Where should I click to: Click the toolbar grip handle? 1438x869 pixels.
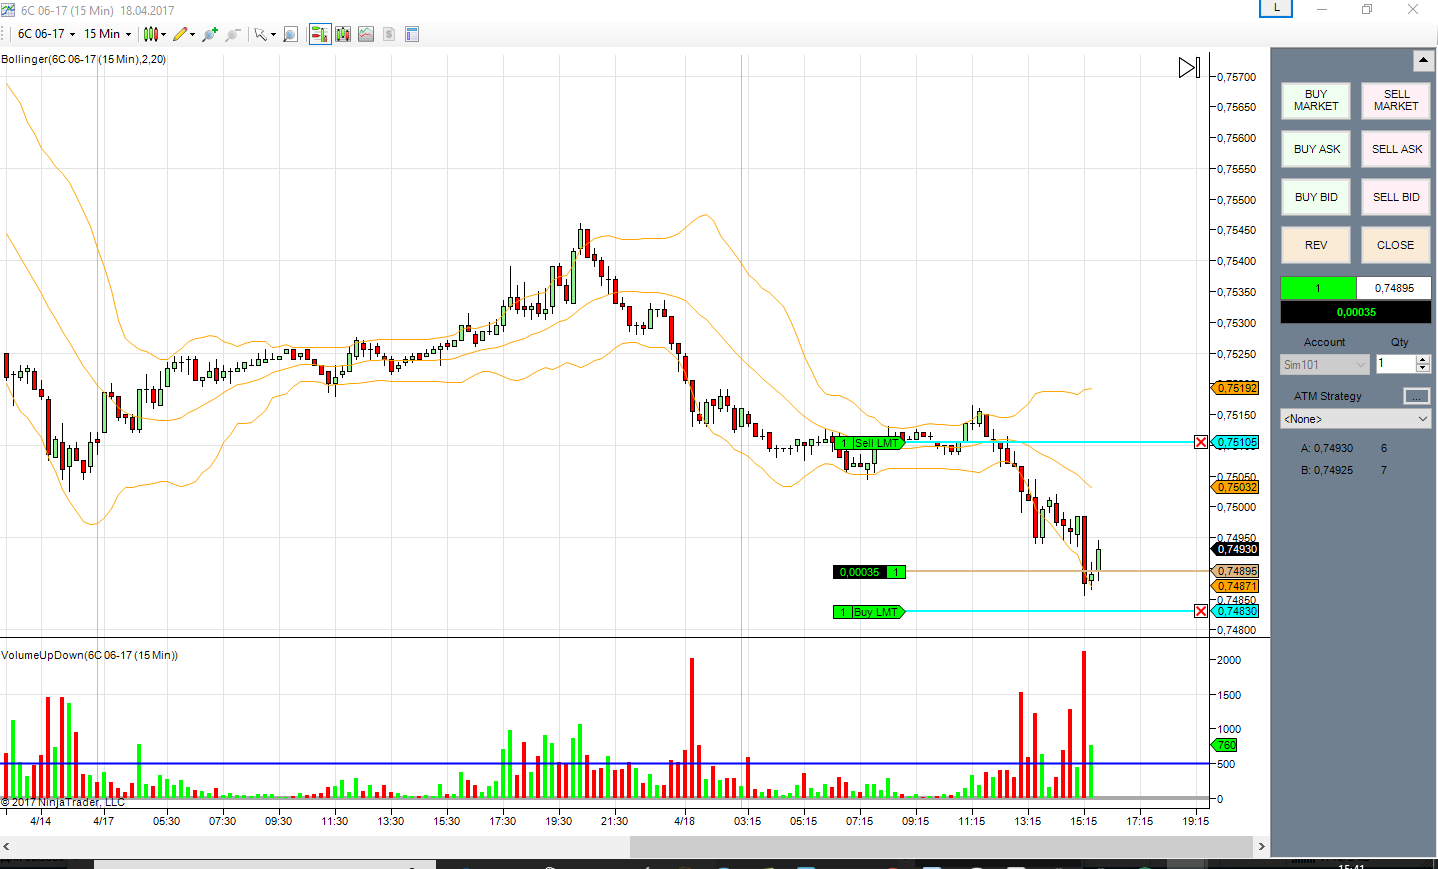[5, 34]
